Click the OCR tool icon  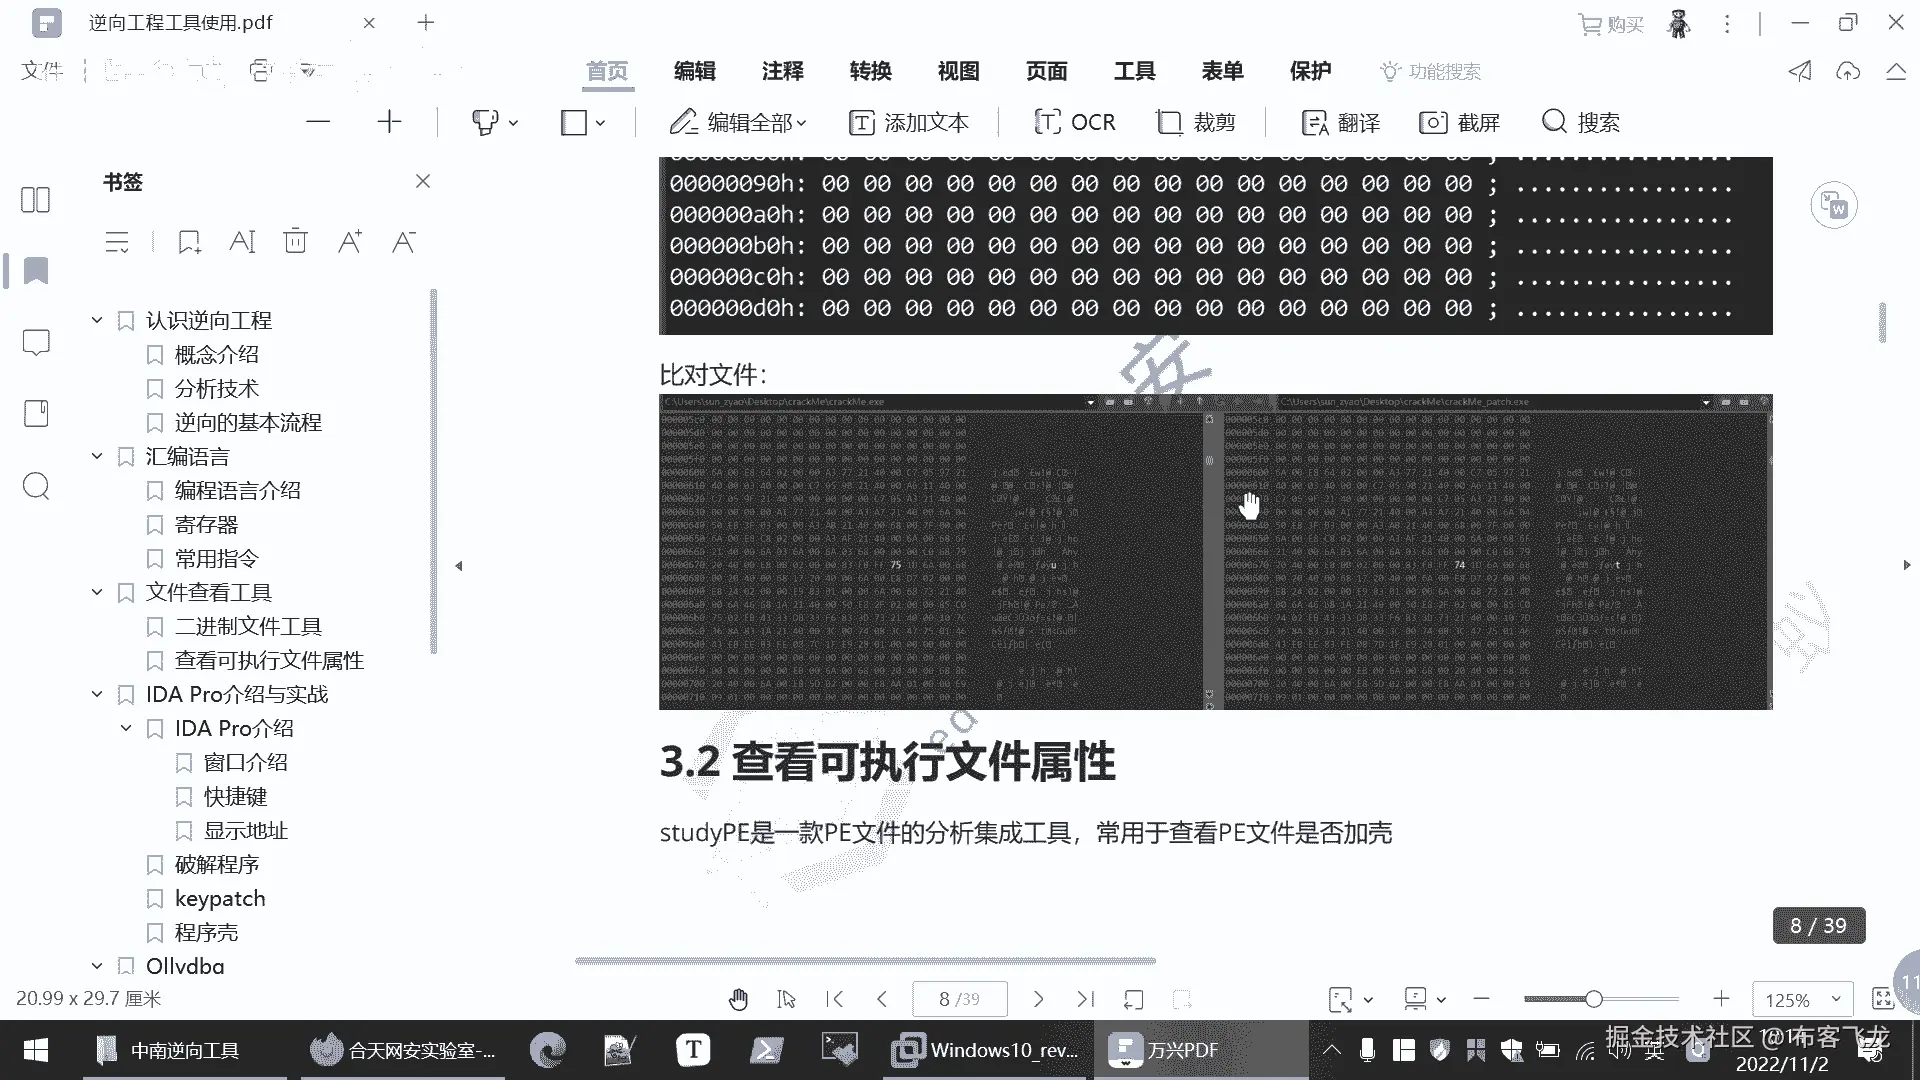[x=1047, y=122]
